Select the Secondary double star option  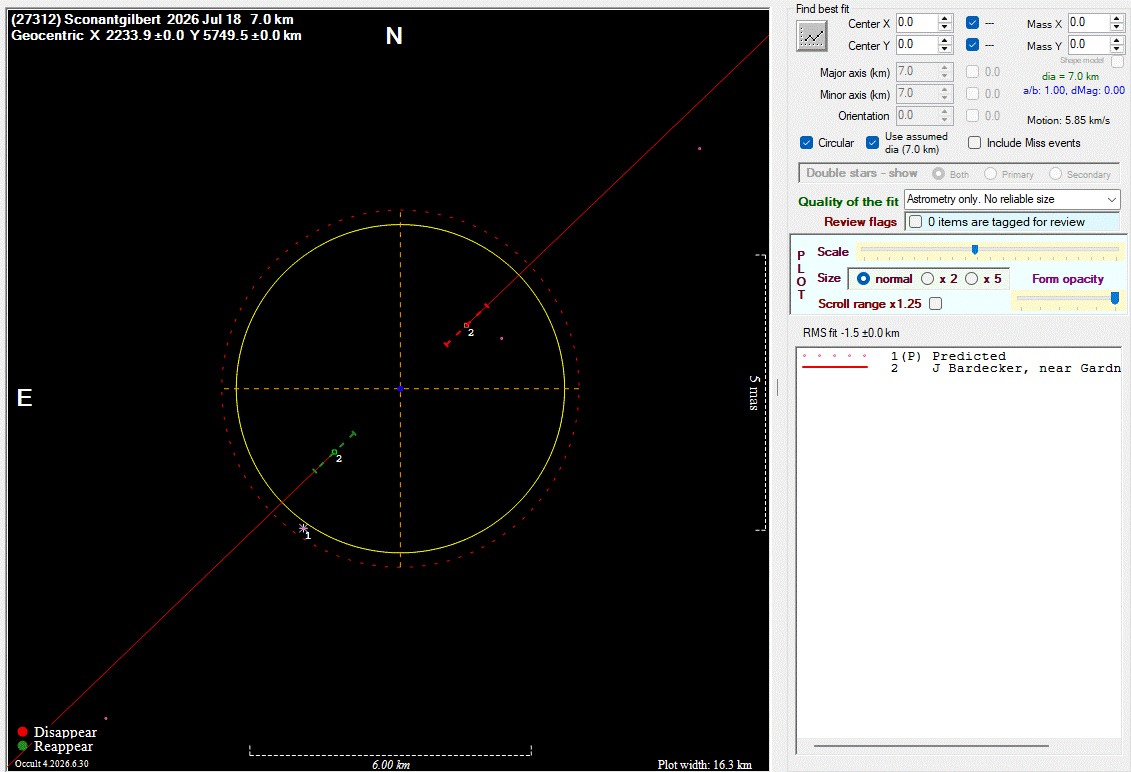1055,174
